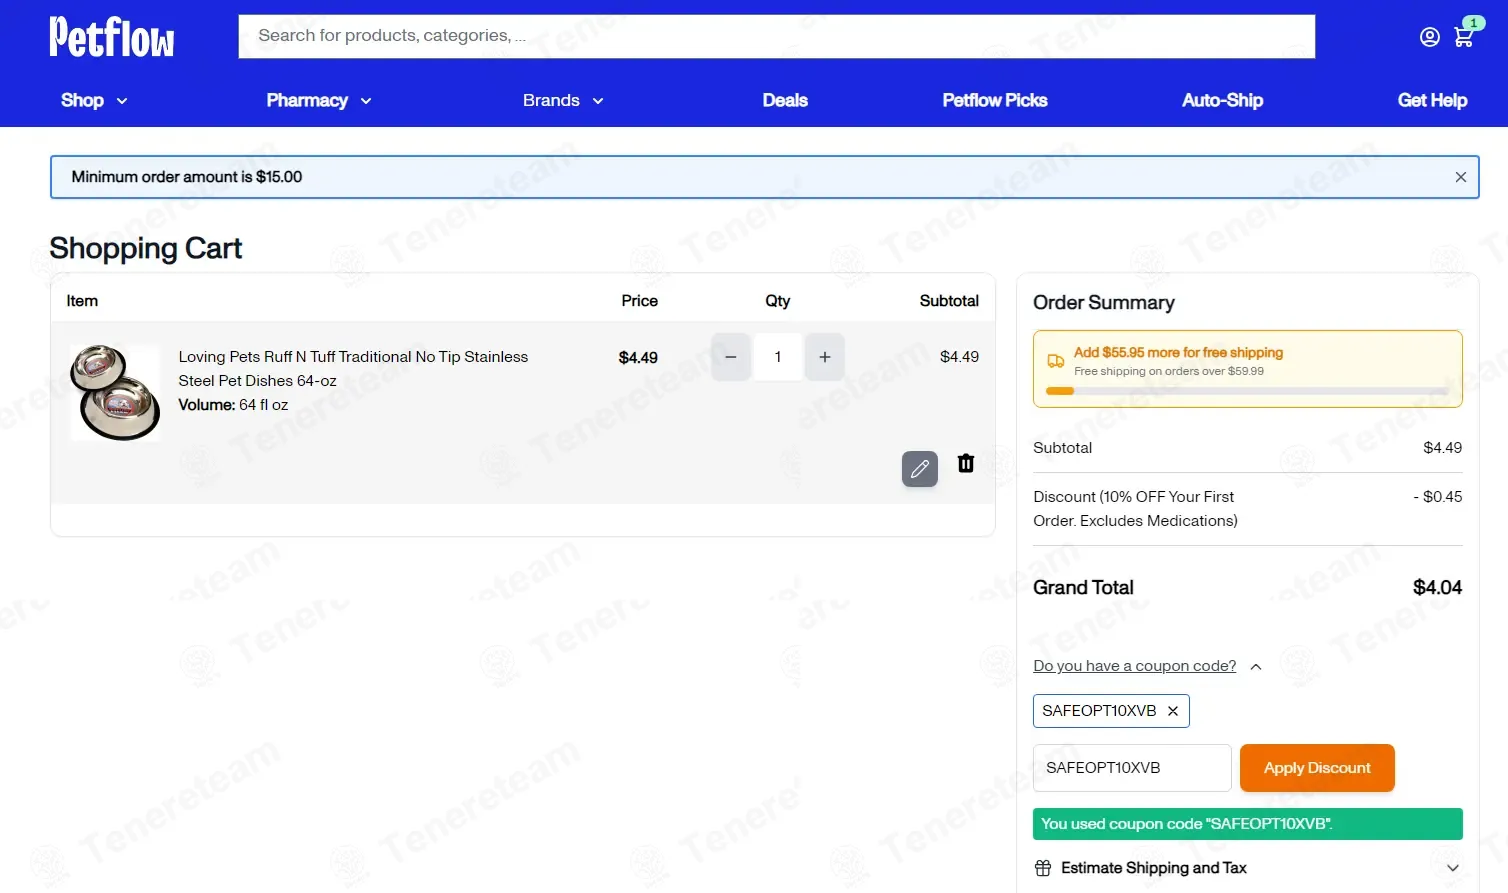Click the 'Volume: 64 fl oz' text

tap(233, 405)
